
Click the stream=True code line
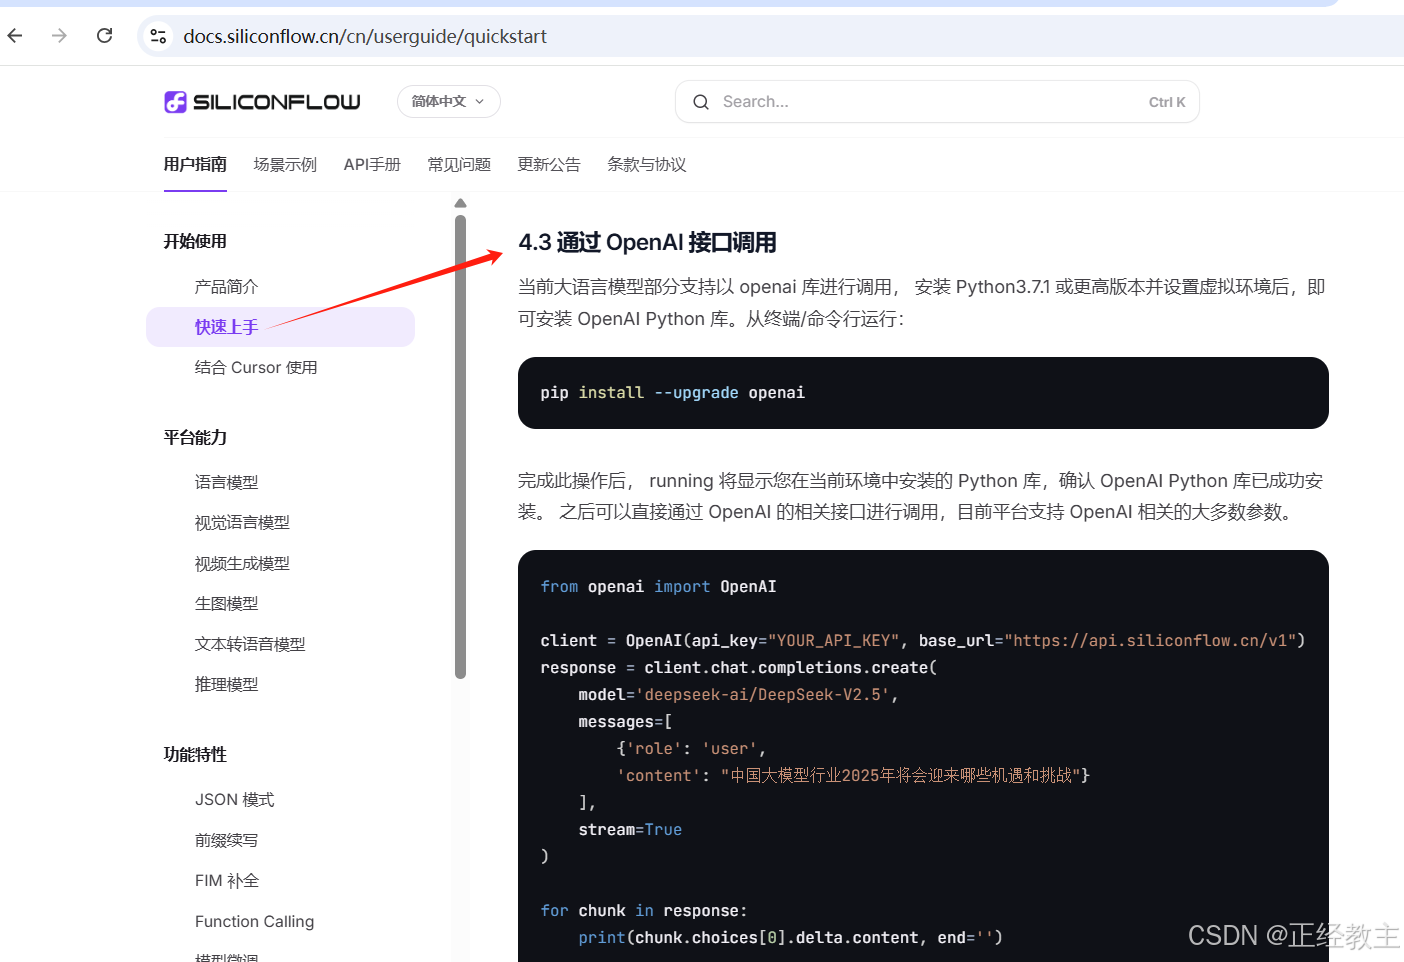(x=630, y=830)
